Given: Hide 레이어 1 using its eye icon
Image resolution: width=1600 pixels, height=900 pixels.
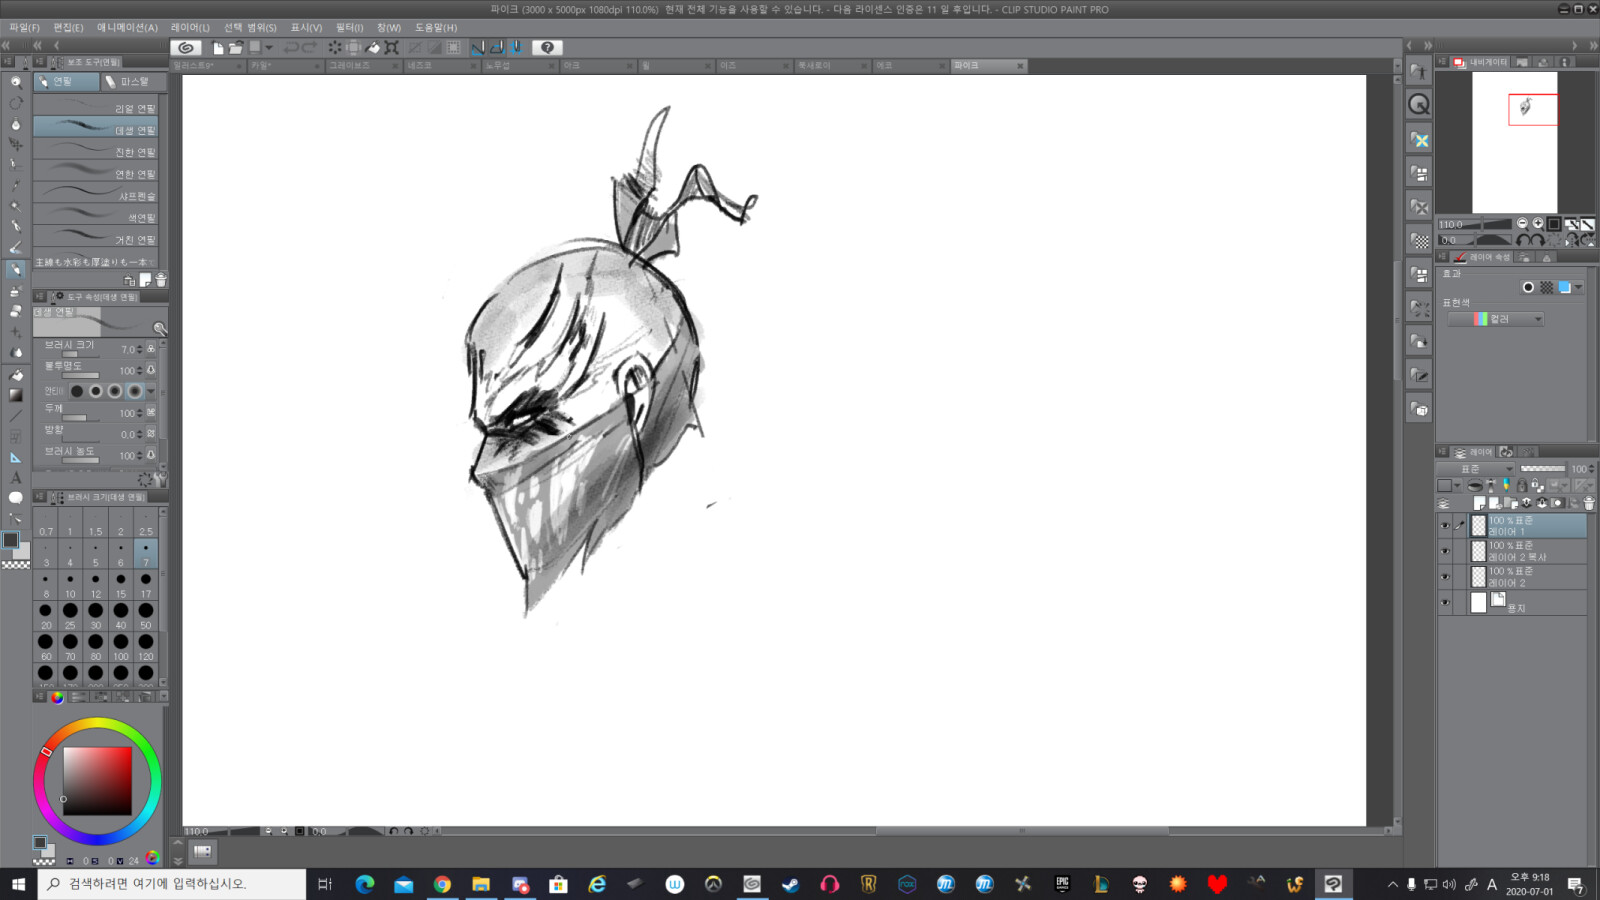Looking at the screenshot, I should tap(1445, 526).
